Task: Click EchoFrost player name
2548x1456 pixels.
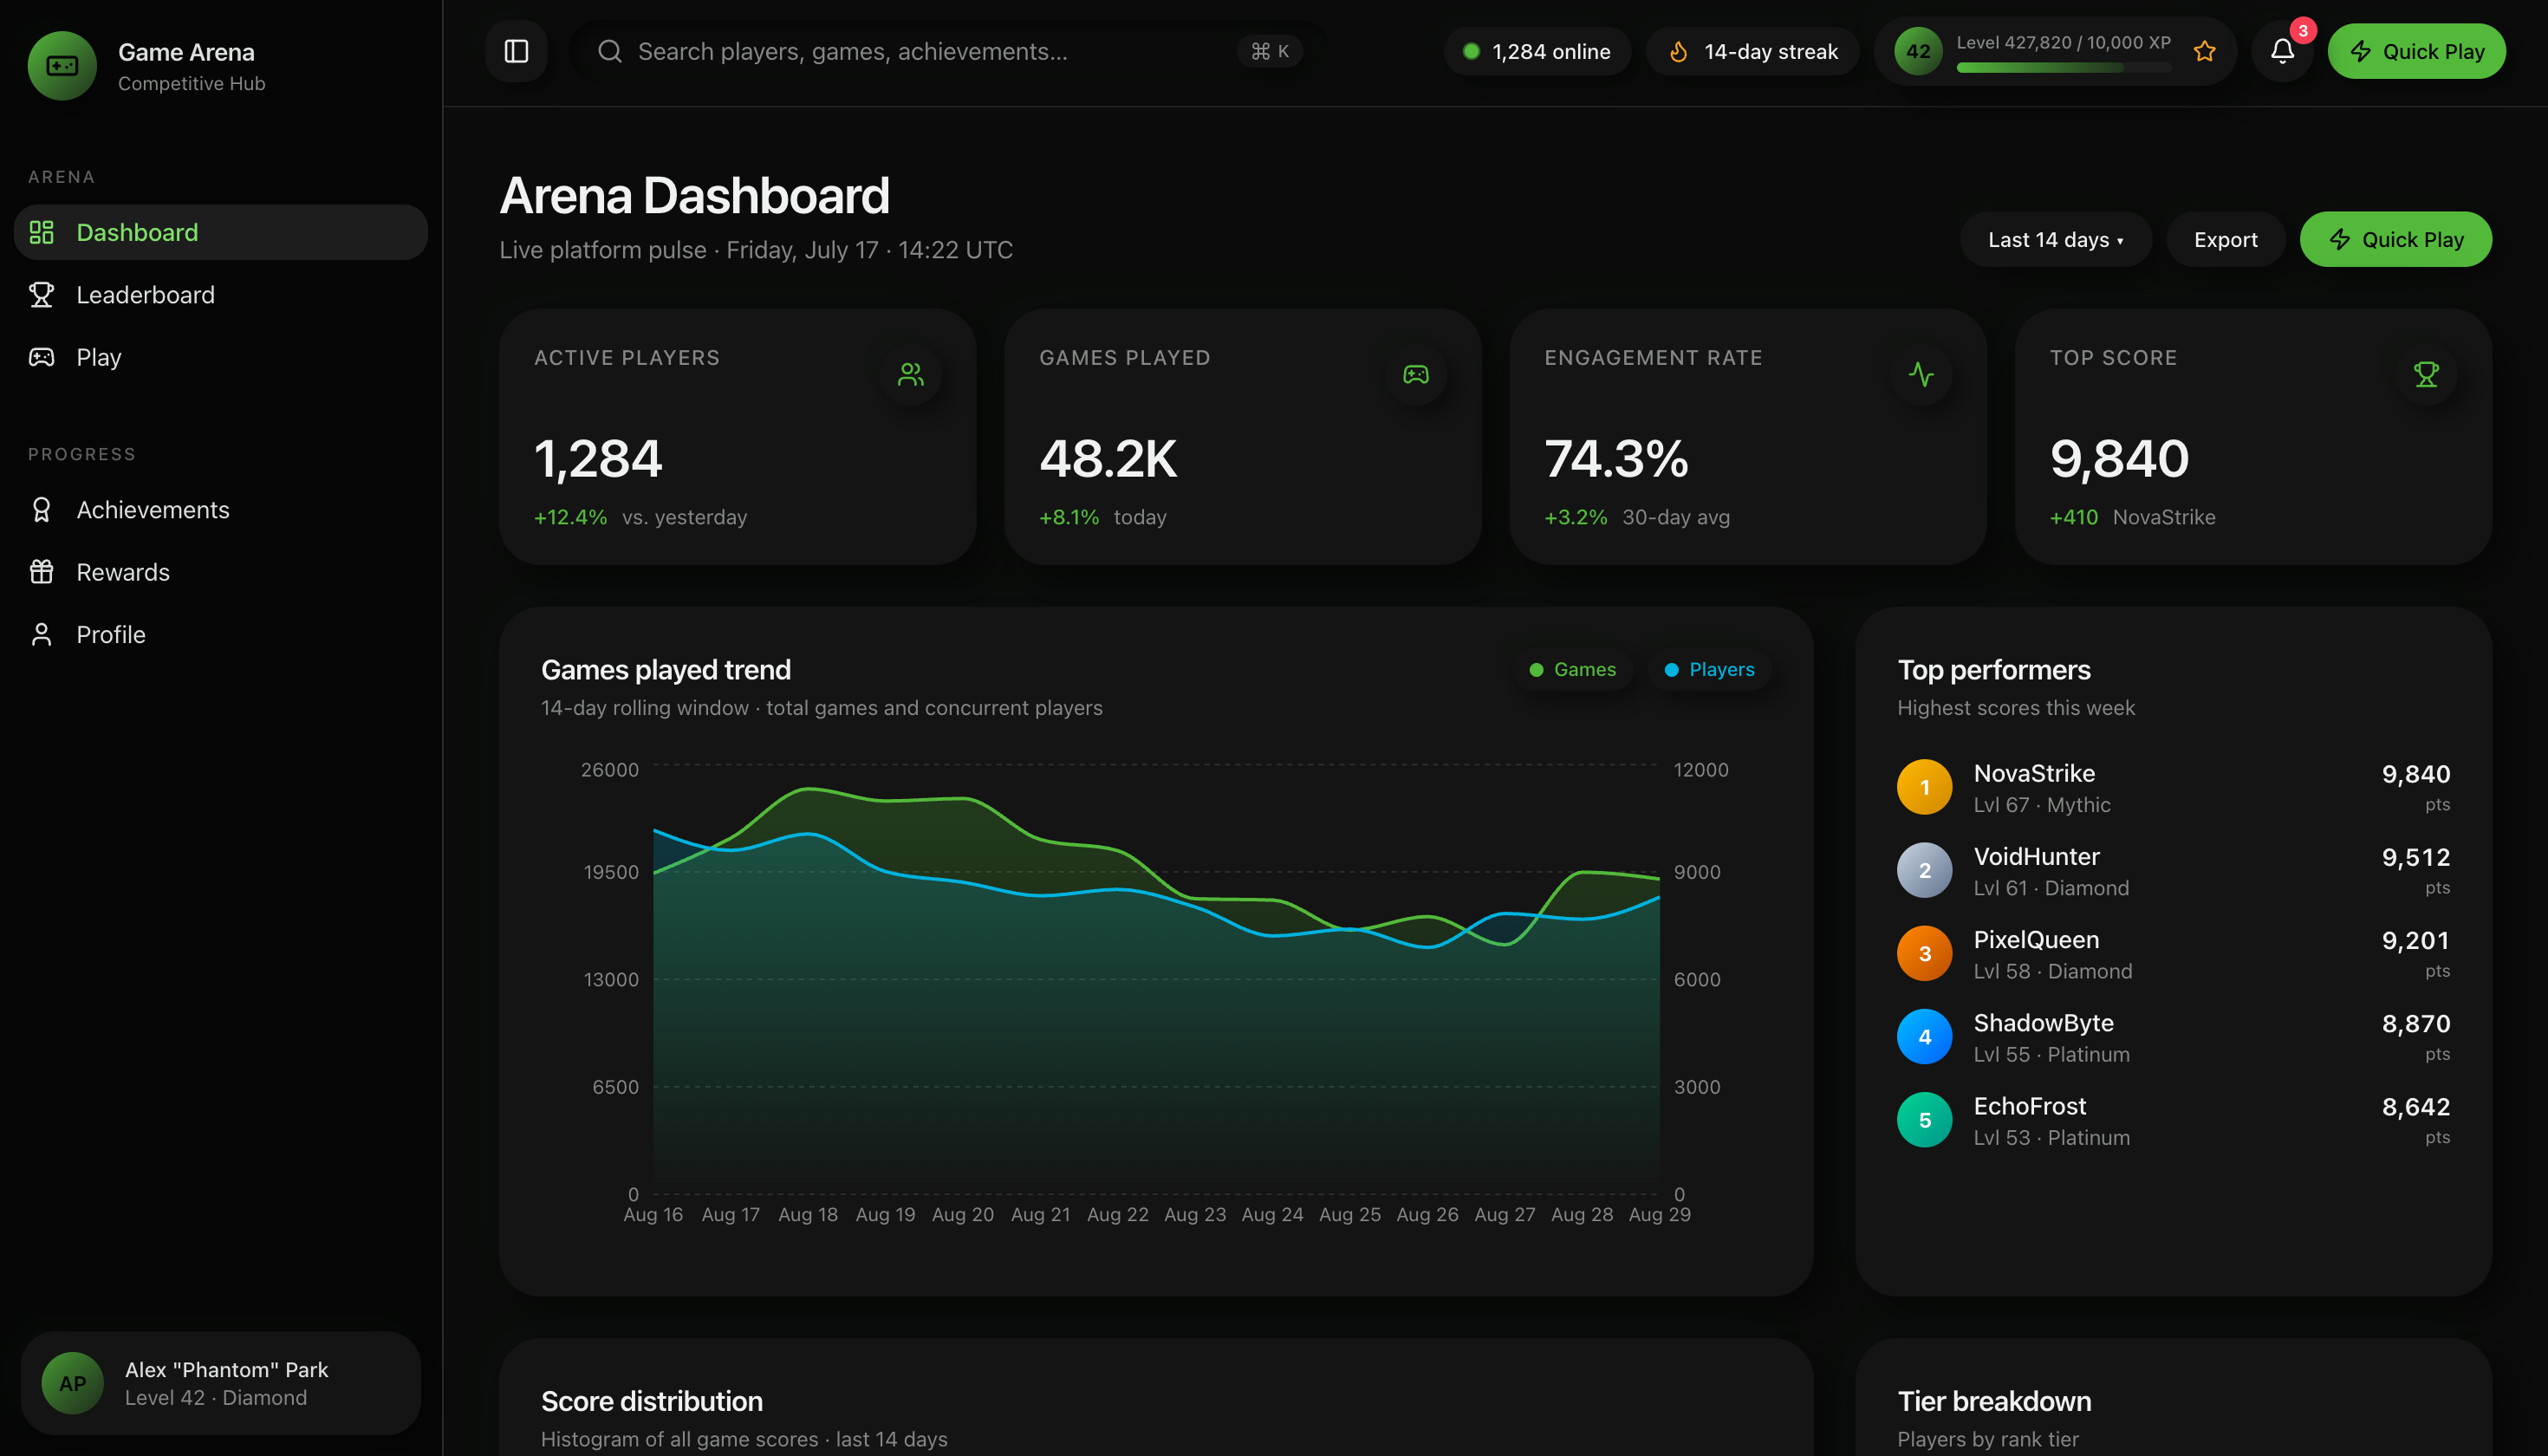Action: [2029, 1106]
